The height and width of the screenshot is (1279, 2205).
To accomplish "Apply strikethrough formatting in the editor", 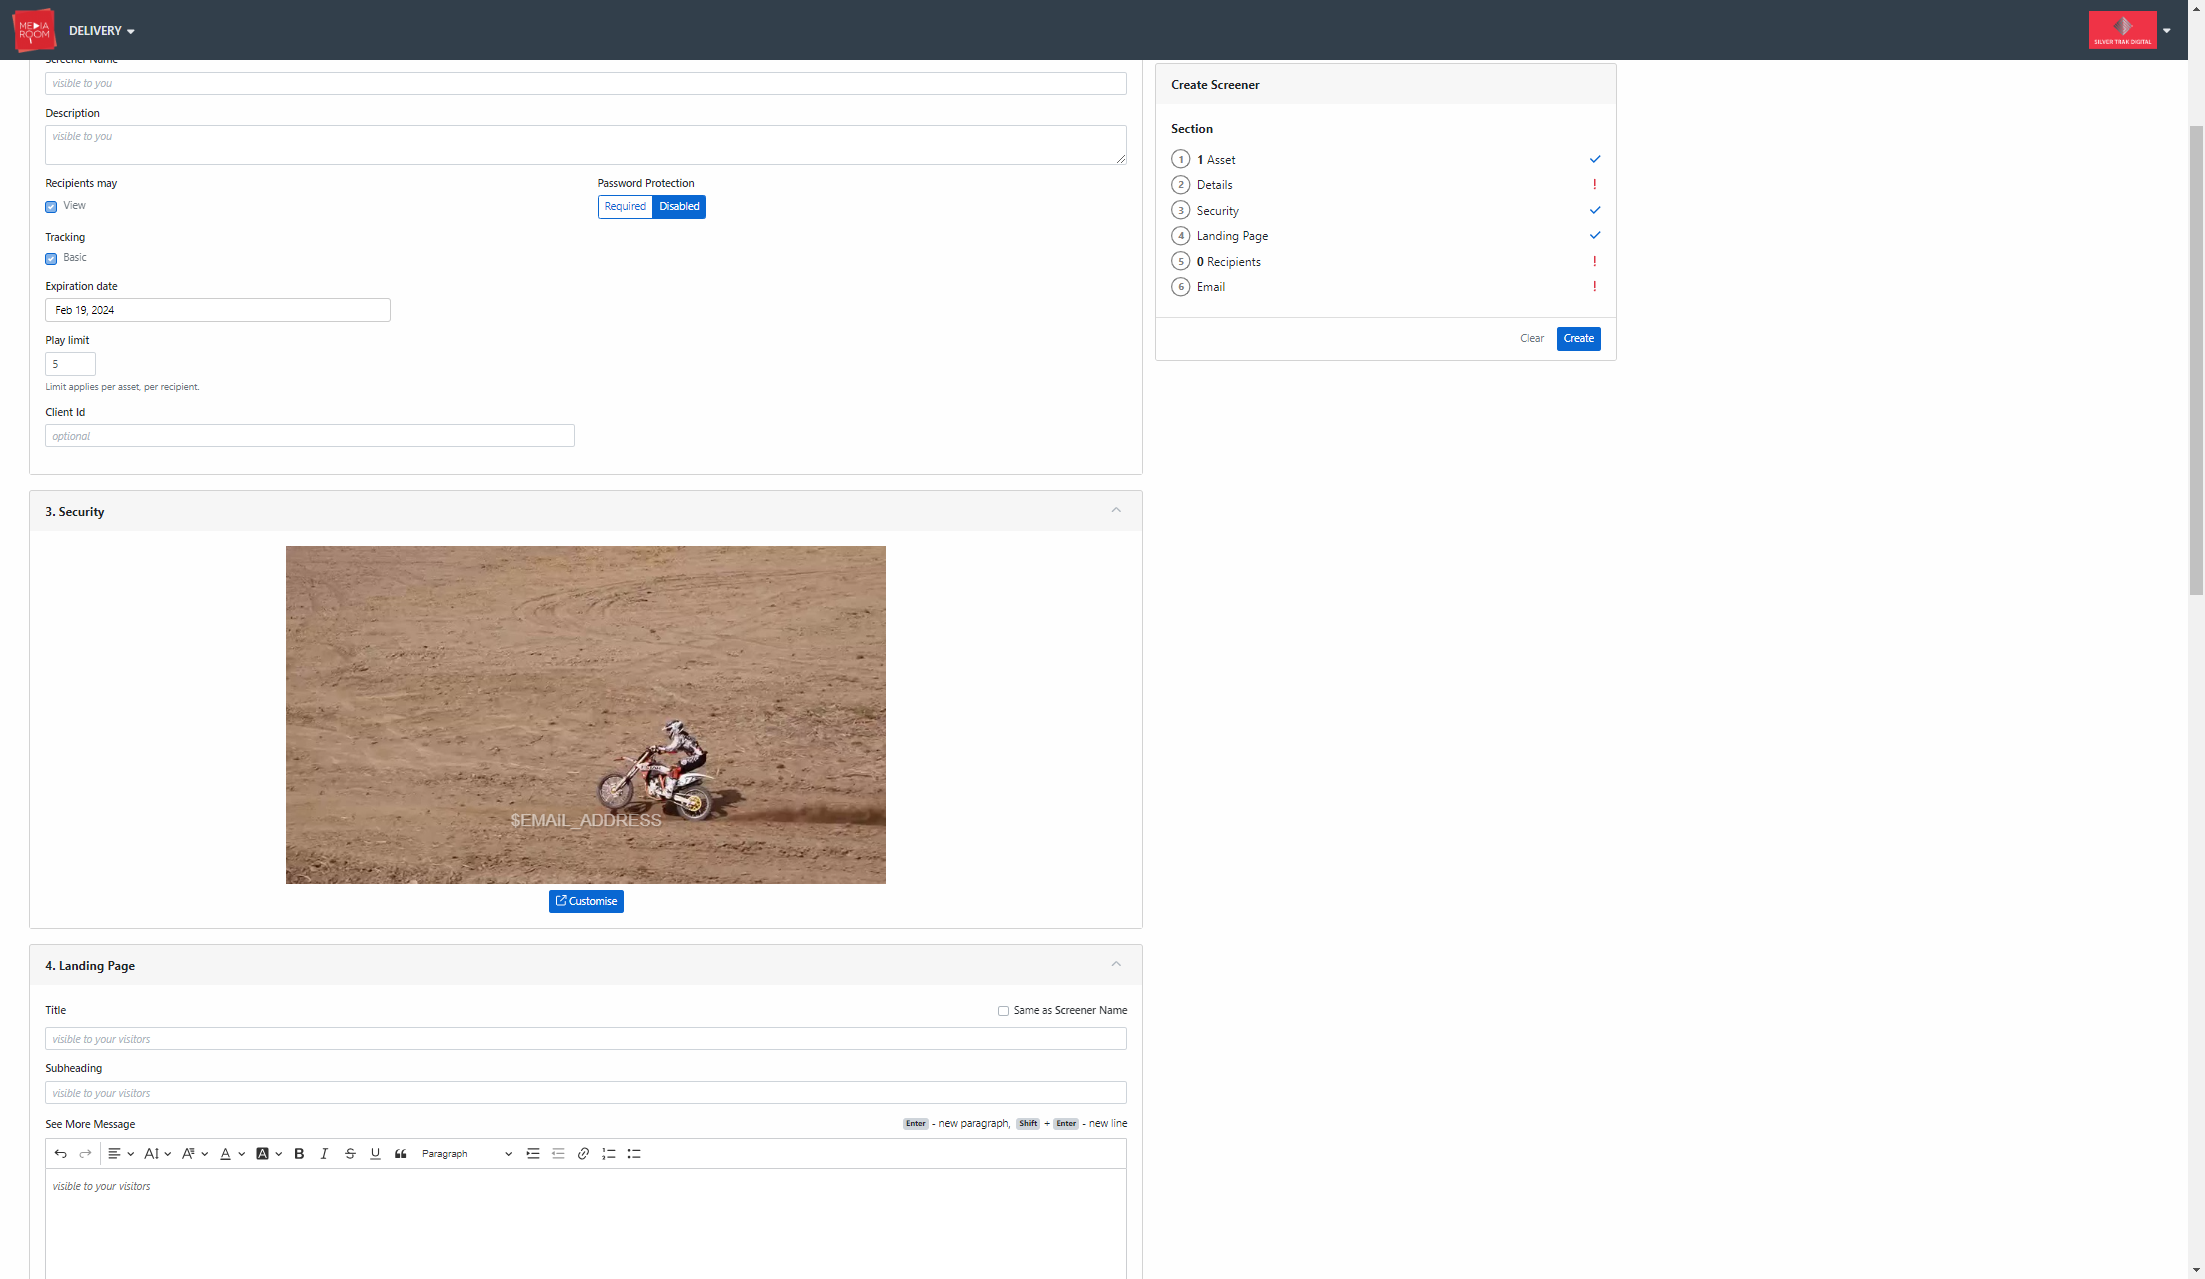I will click(x=350, y=1153).
